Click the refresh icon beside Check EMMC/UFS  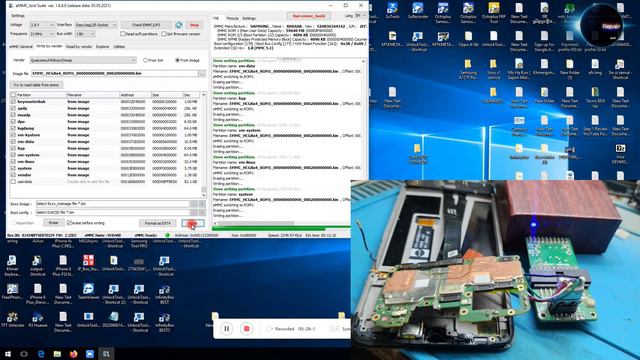(x=179, y=25)
